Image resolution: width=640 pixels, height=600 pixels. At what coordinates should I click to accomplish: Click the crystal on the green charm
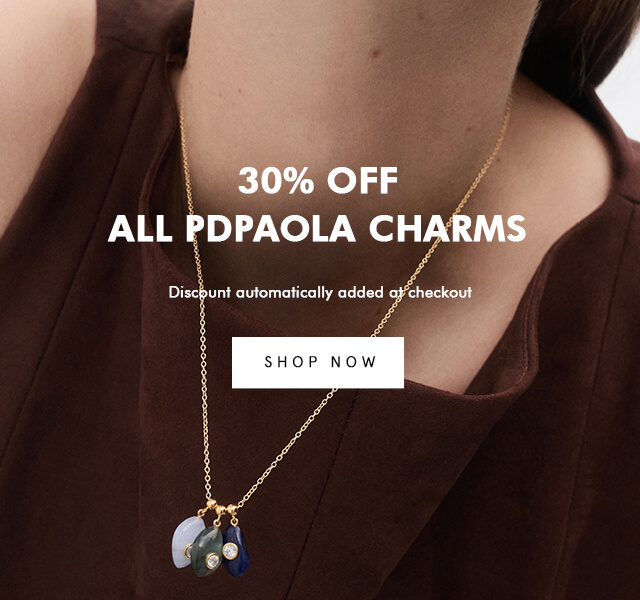point(213,561)
